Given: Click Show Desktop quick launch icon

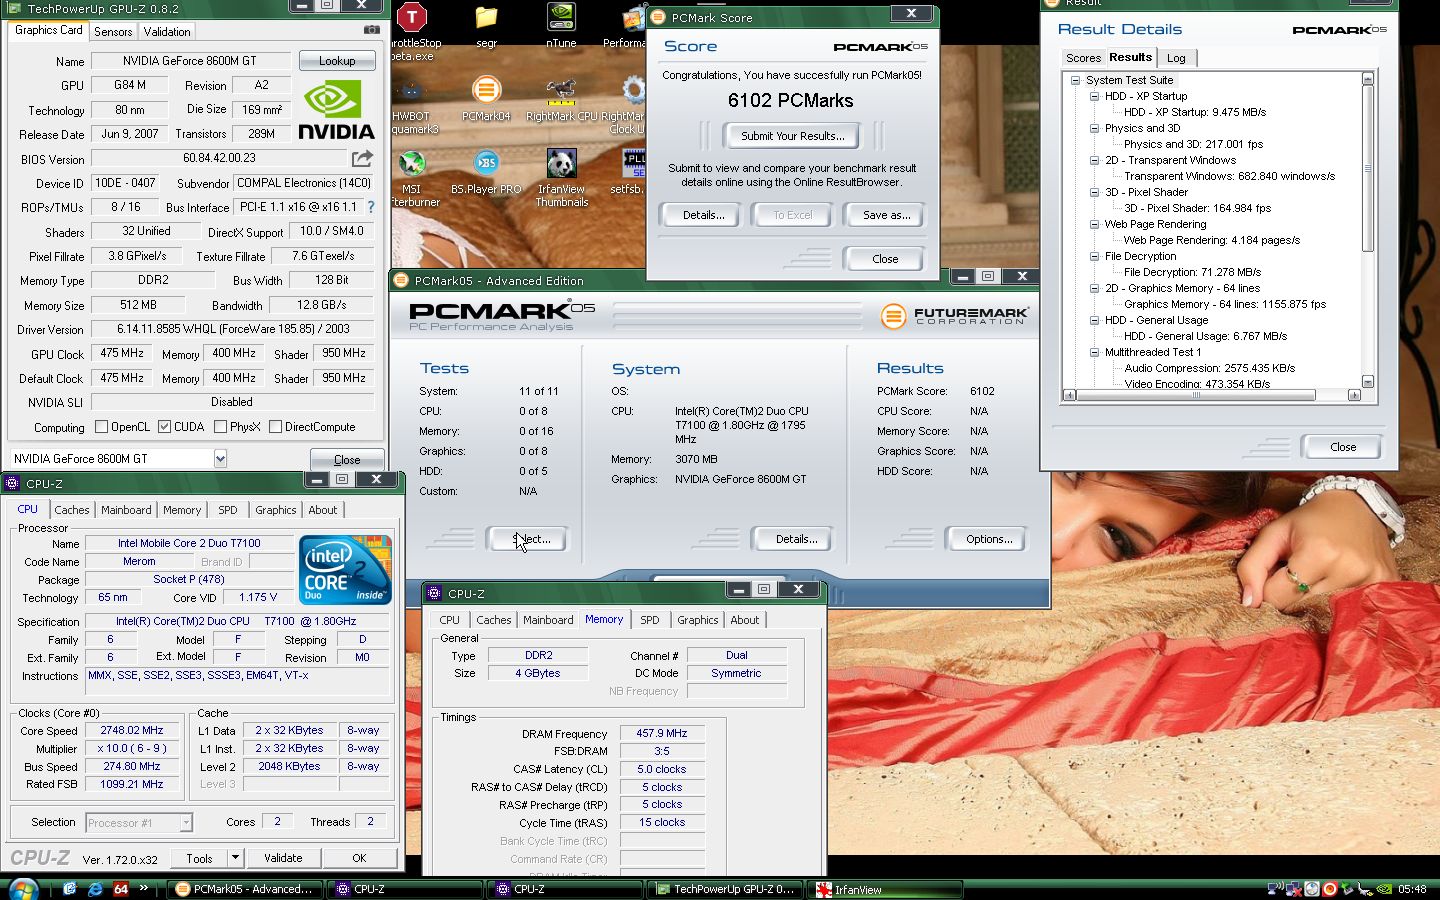Looking at the screenshot, I should point(70,888).
